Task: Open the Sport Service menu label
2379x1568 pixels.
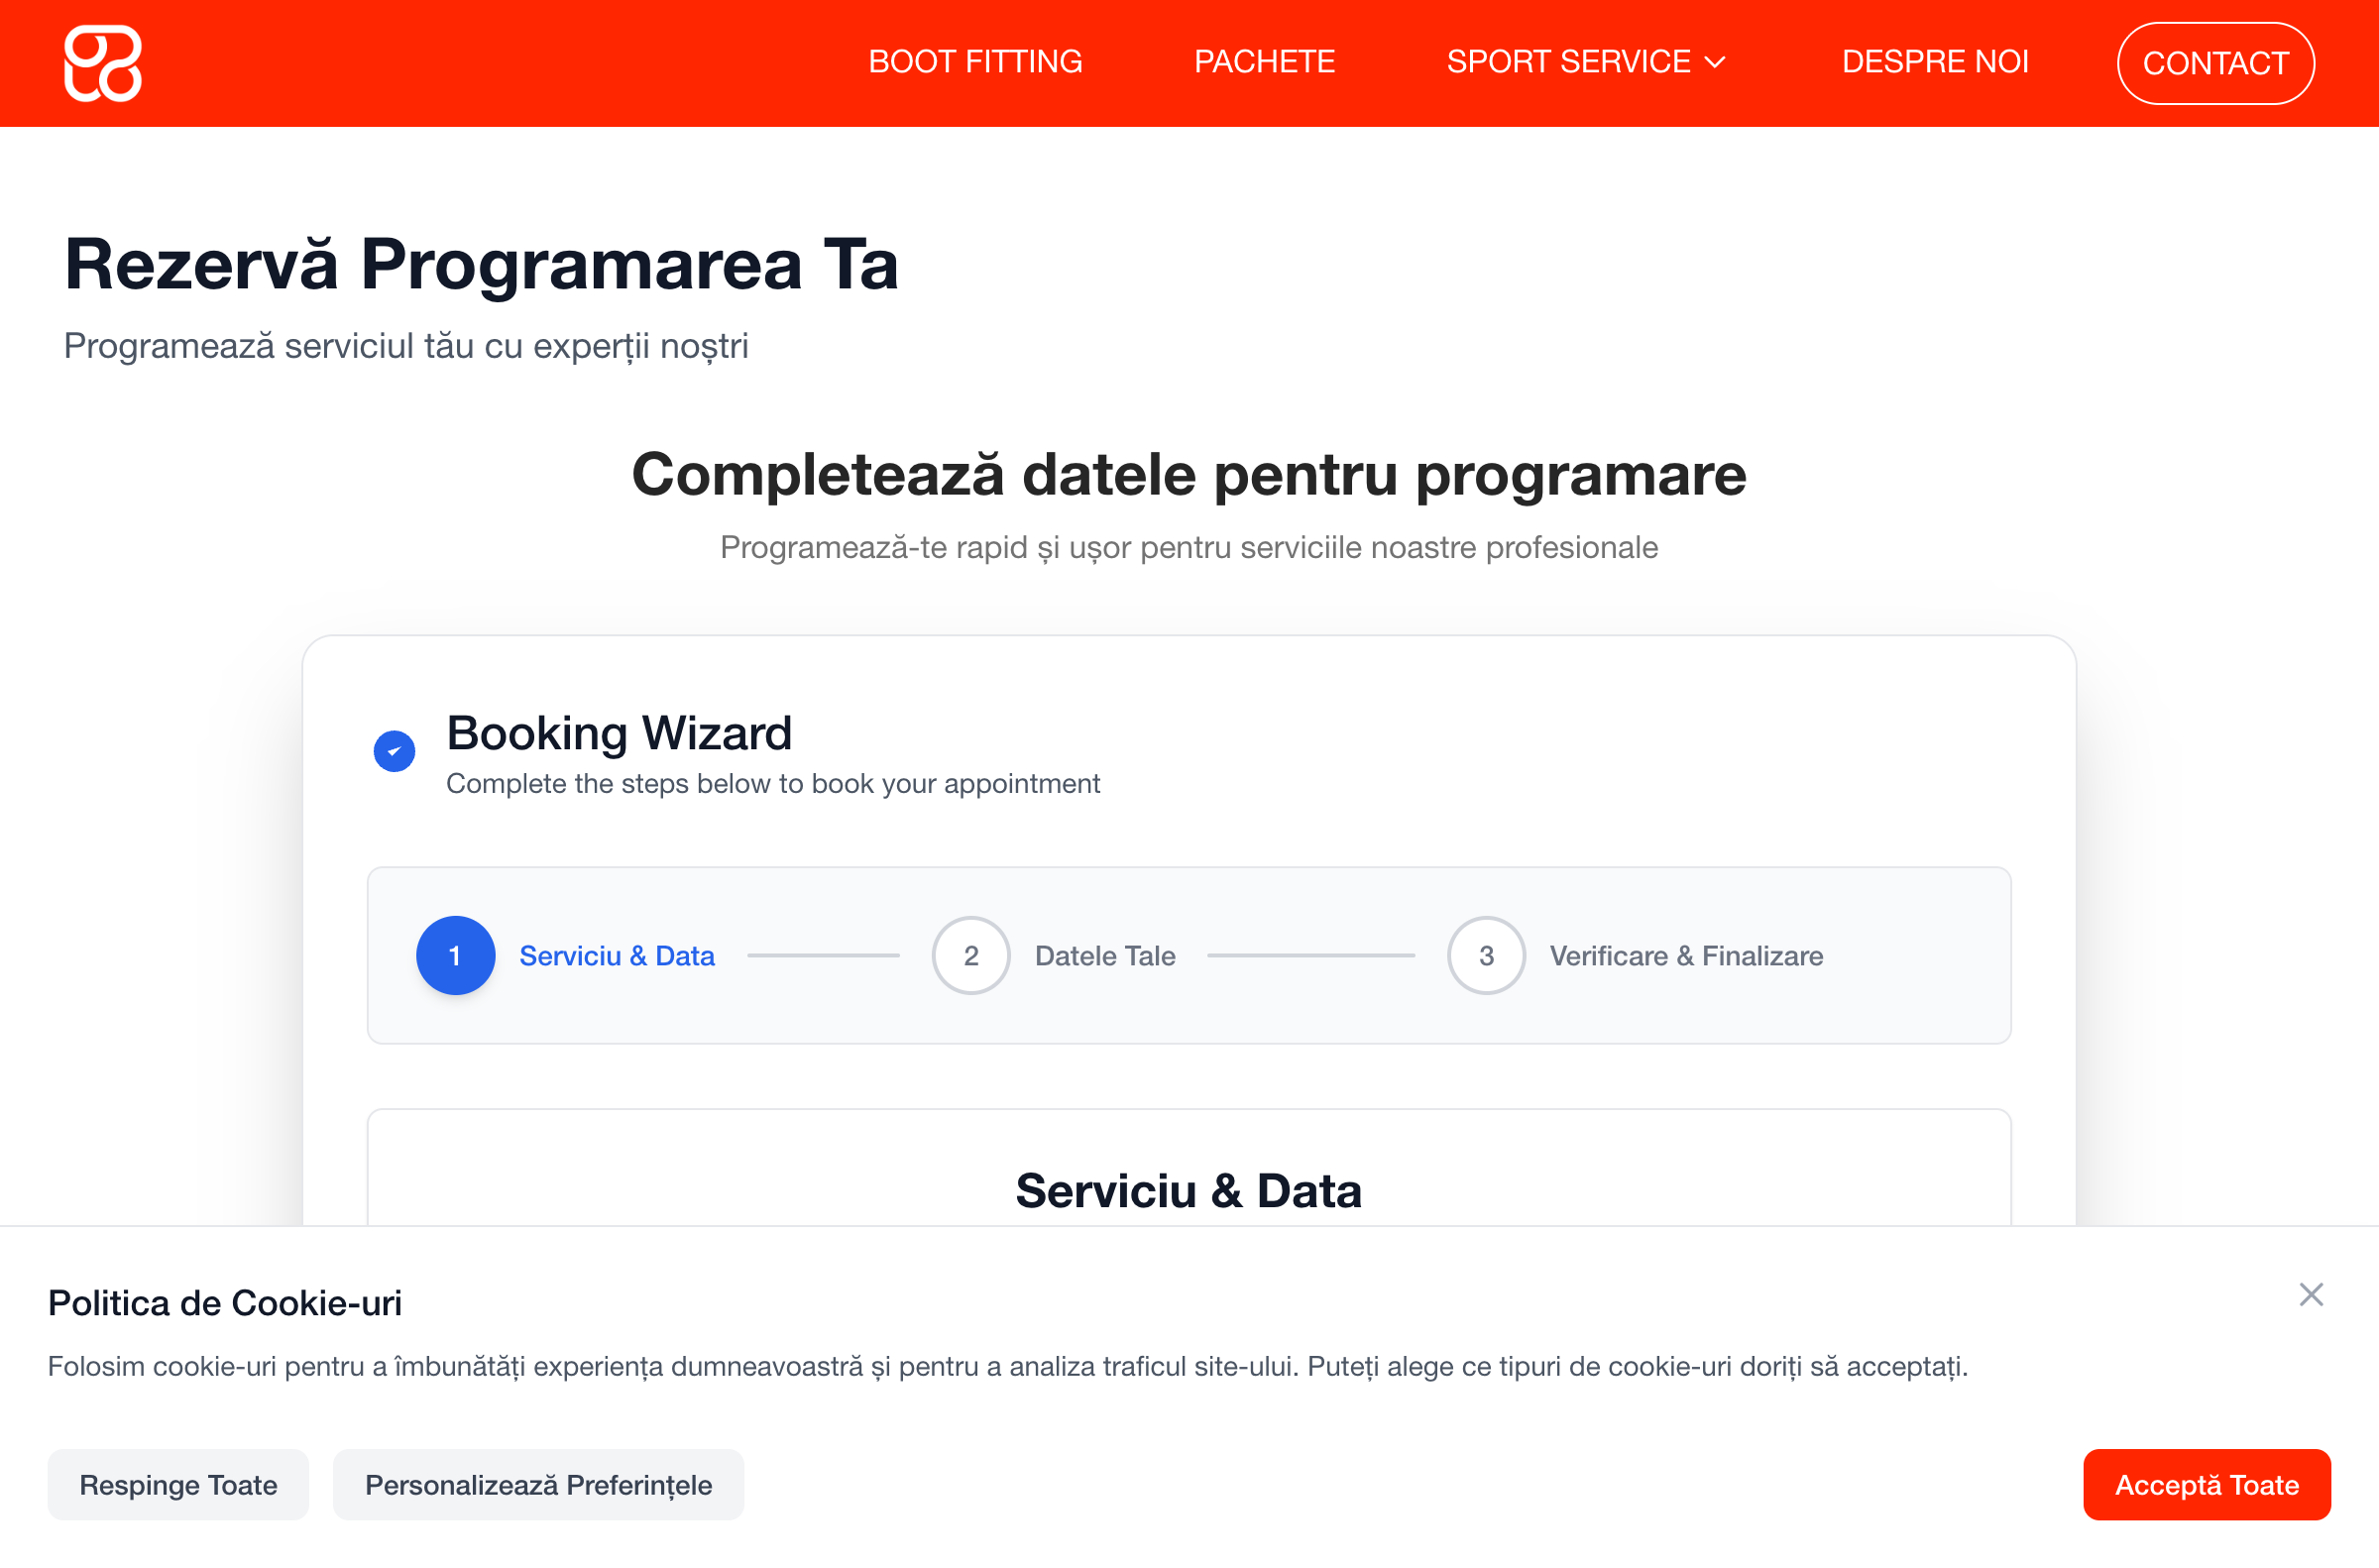Action: point(1568,62)
